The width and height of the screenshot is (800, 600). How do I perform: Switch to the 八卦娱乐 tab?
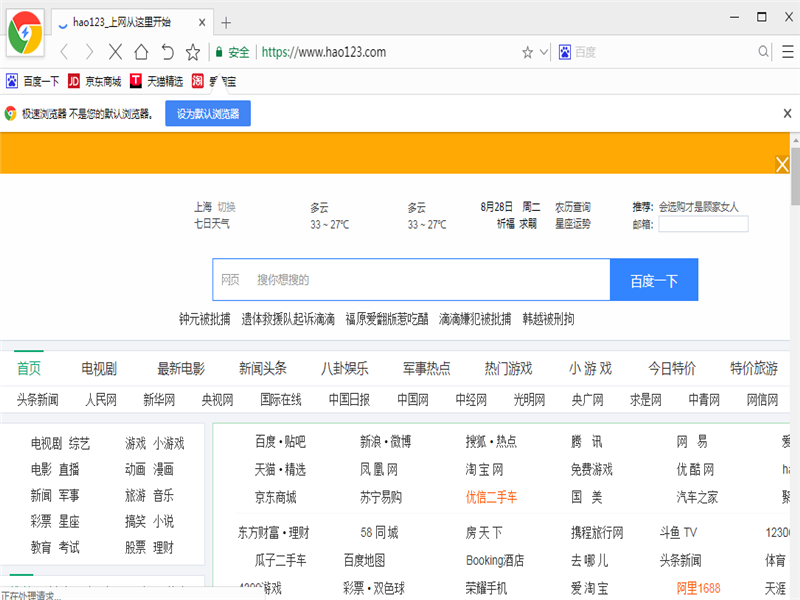(x=344, y=368)
